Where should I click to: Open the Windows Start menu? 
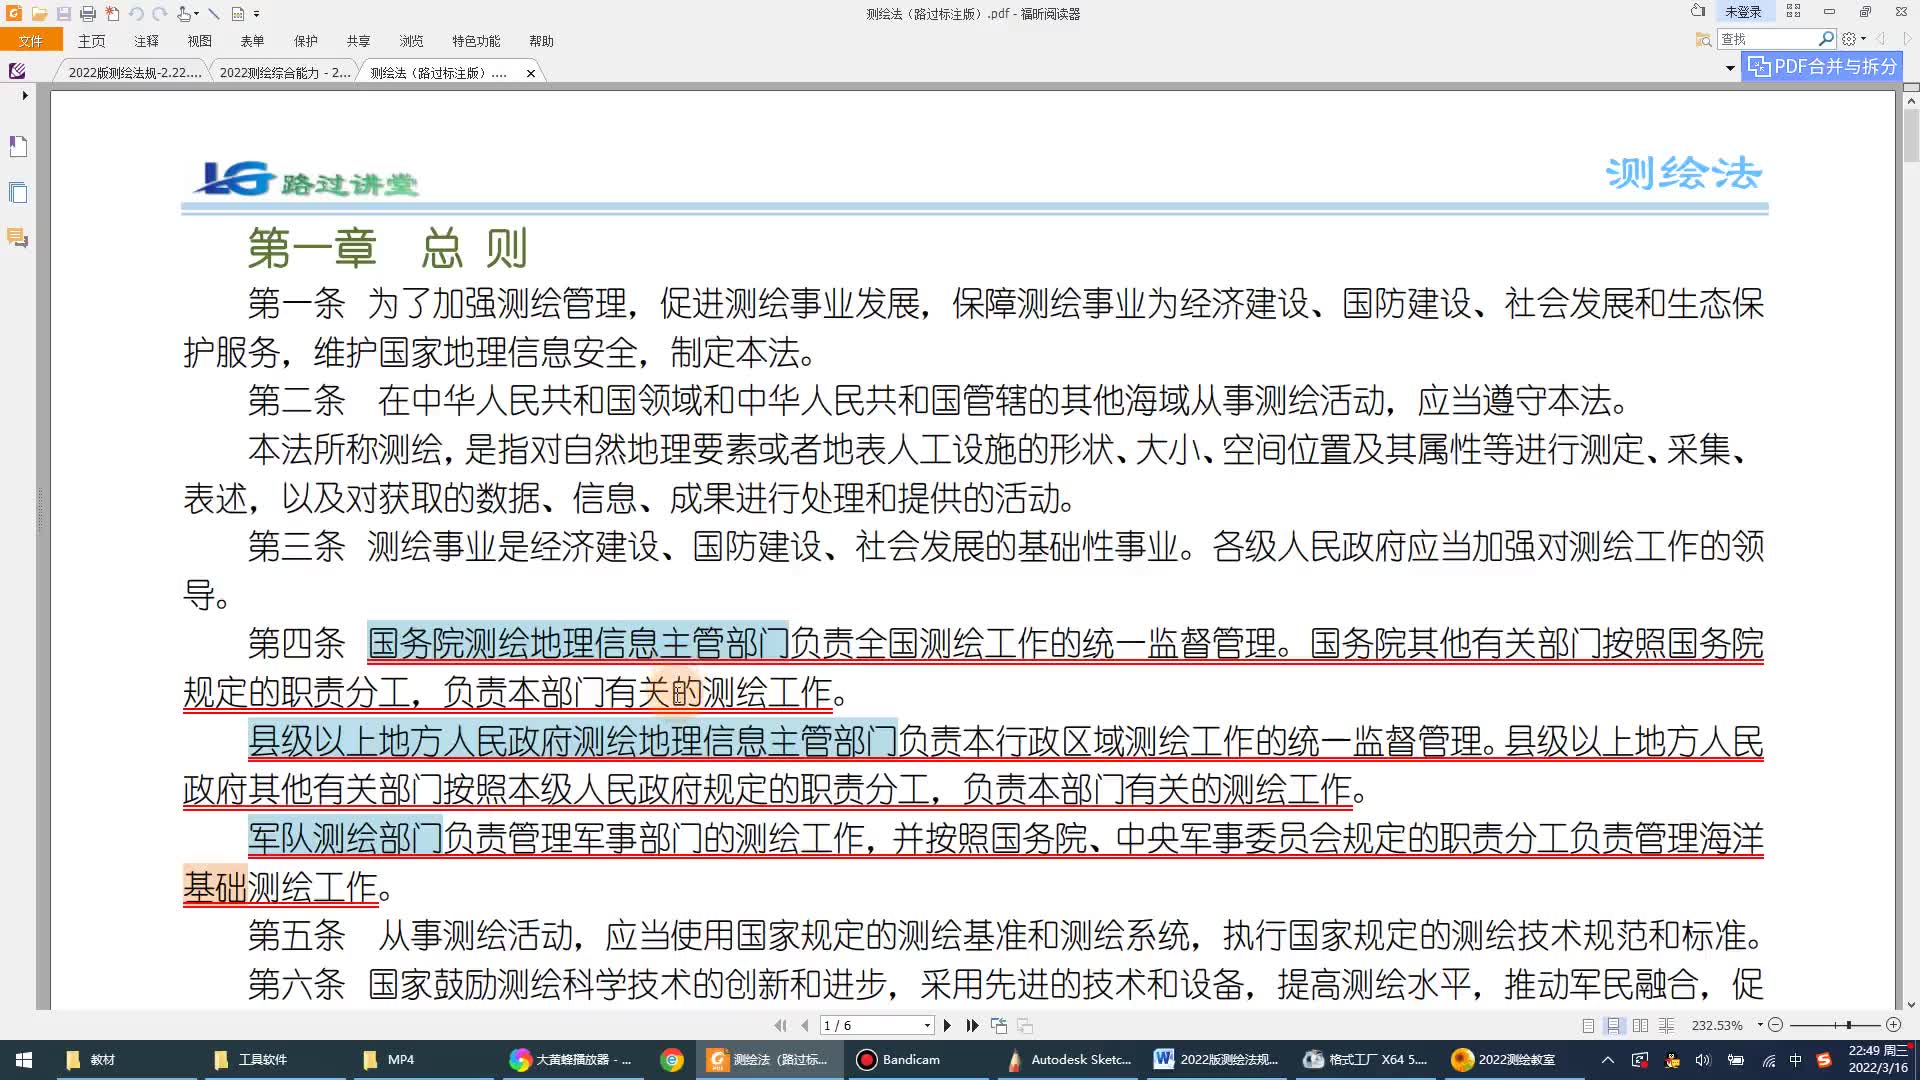point(24,1060)
